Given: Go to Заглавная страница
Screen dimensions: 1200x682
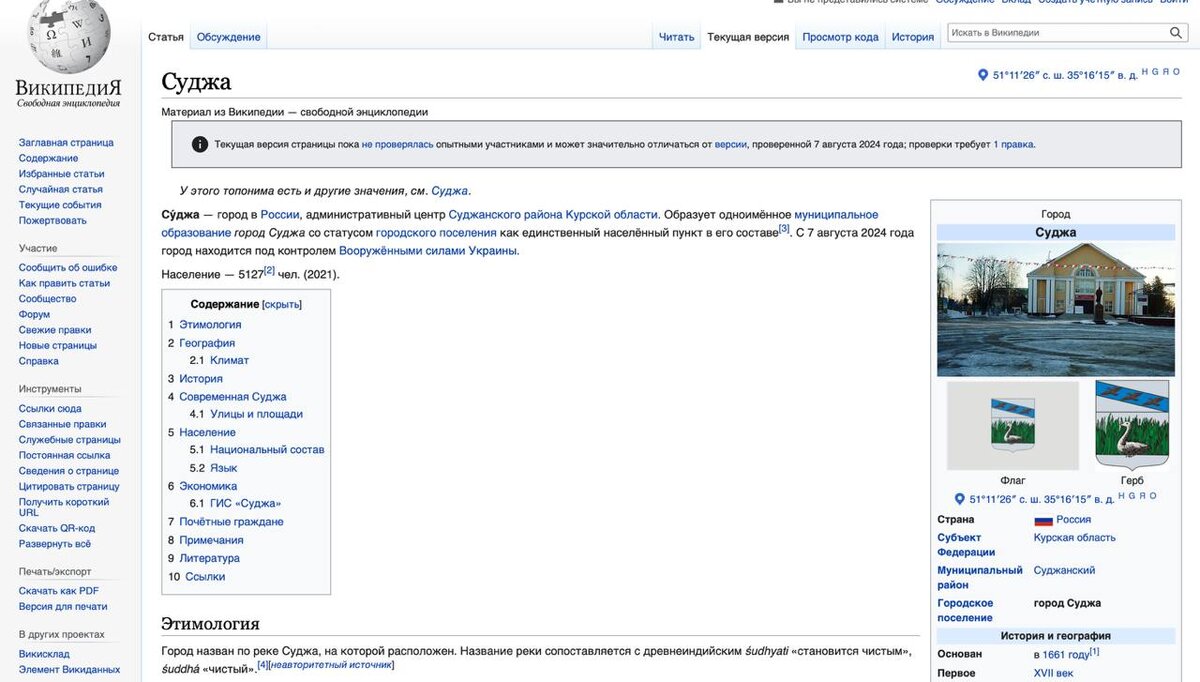Looking at the screenshot, I should pos(66,142).
